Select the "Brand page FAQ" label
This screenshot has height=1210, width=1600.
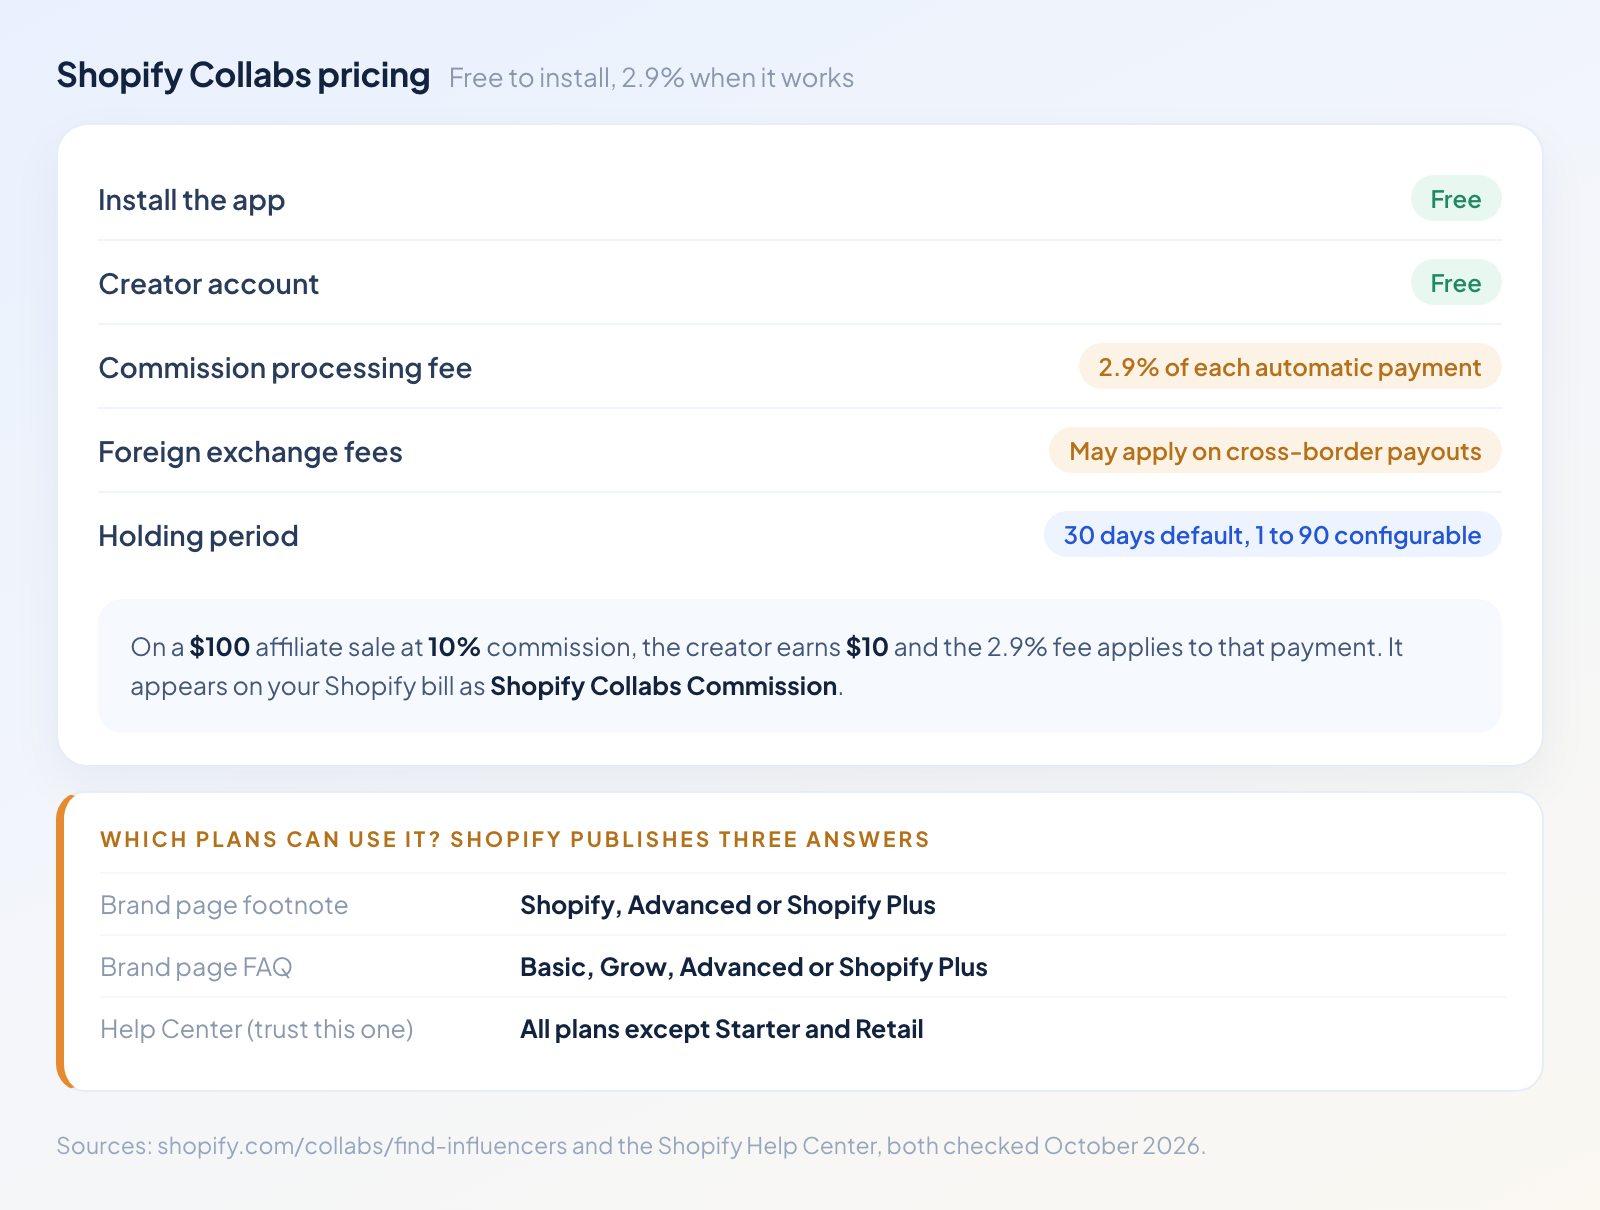[x=196, y=967]
